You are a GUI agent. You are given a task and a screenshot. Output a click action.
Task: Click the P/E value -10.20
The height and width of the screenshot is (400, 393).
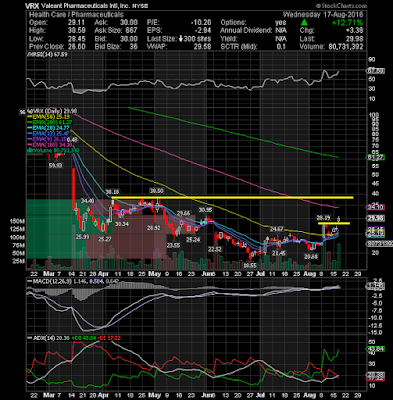201,22
